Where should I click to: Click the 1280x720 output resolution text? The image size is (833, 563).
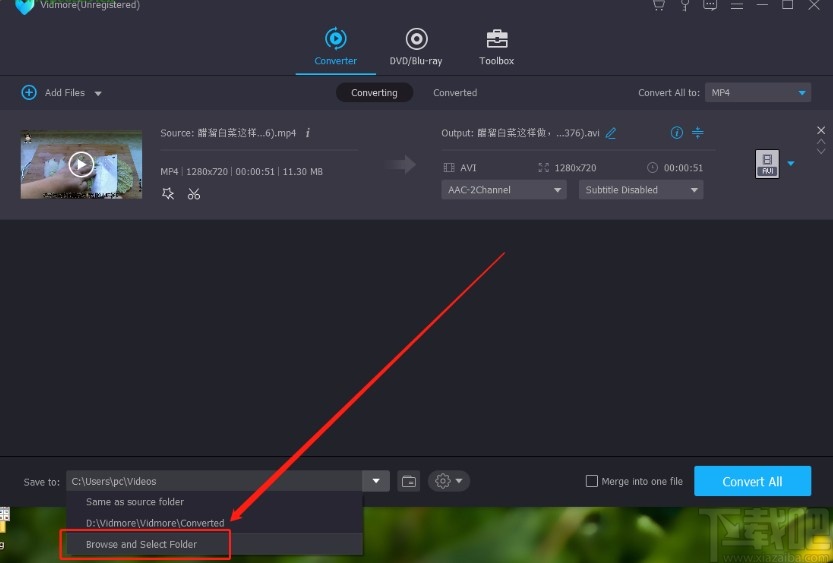click(575, 168)
